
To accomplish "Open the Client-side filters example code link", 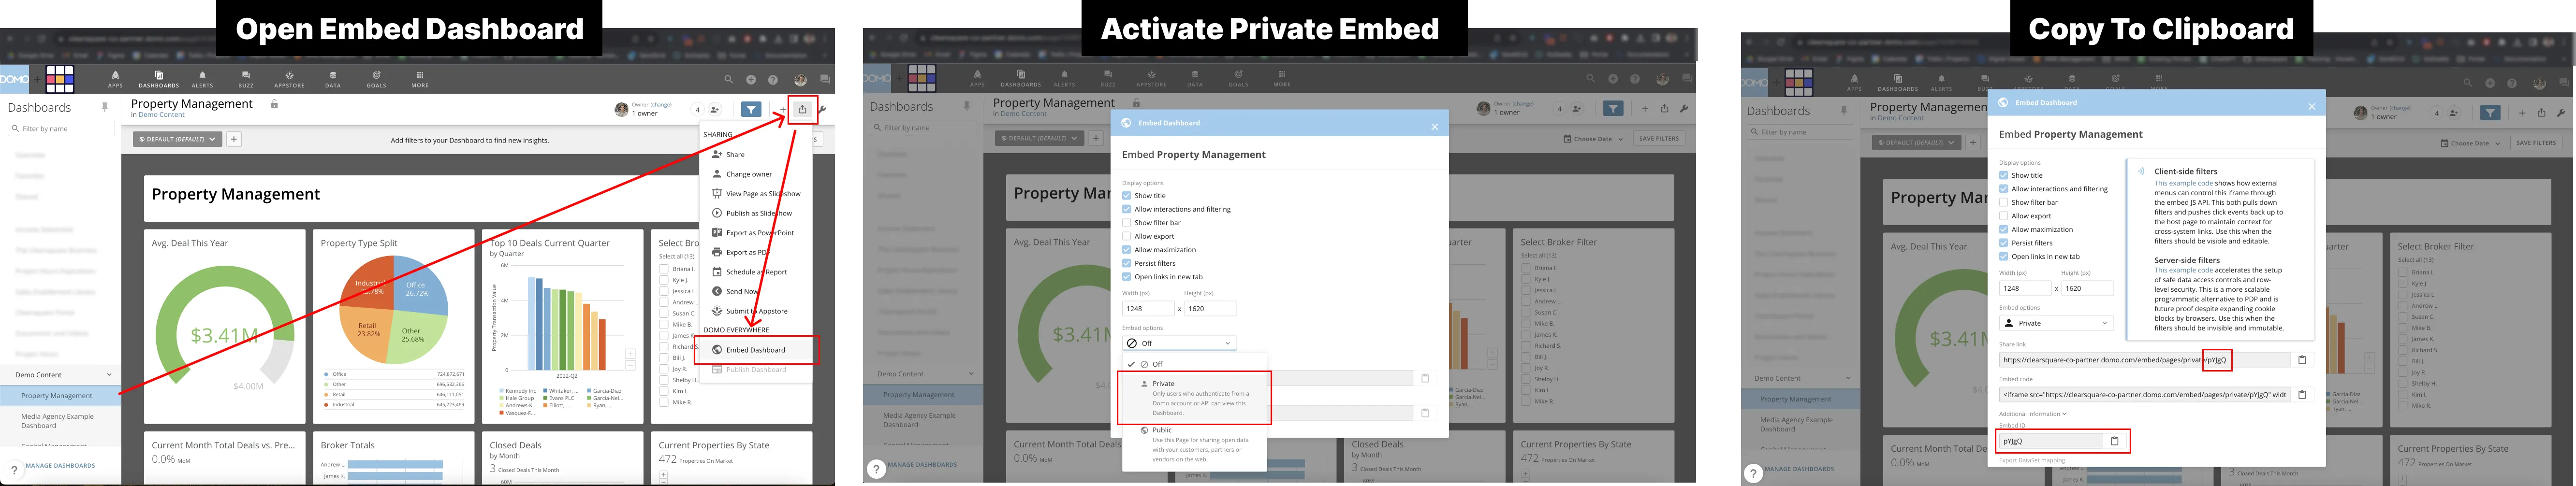I will point(2184,184).
